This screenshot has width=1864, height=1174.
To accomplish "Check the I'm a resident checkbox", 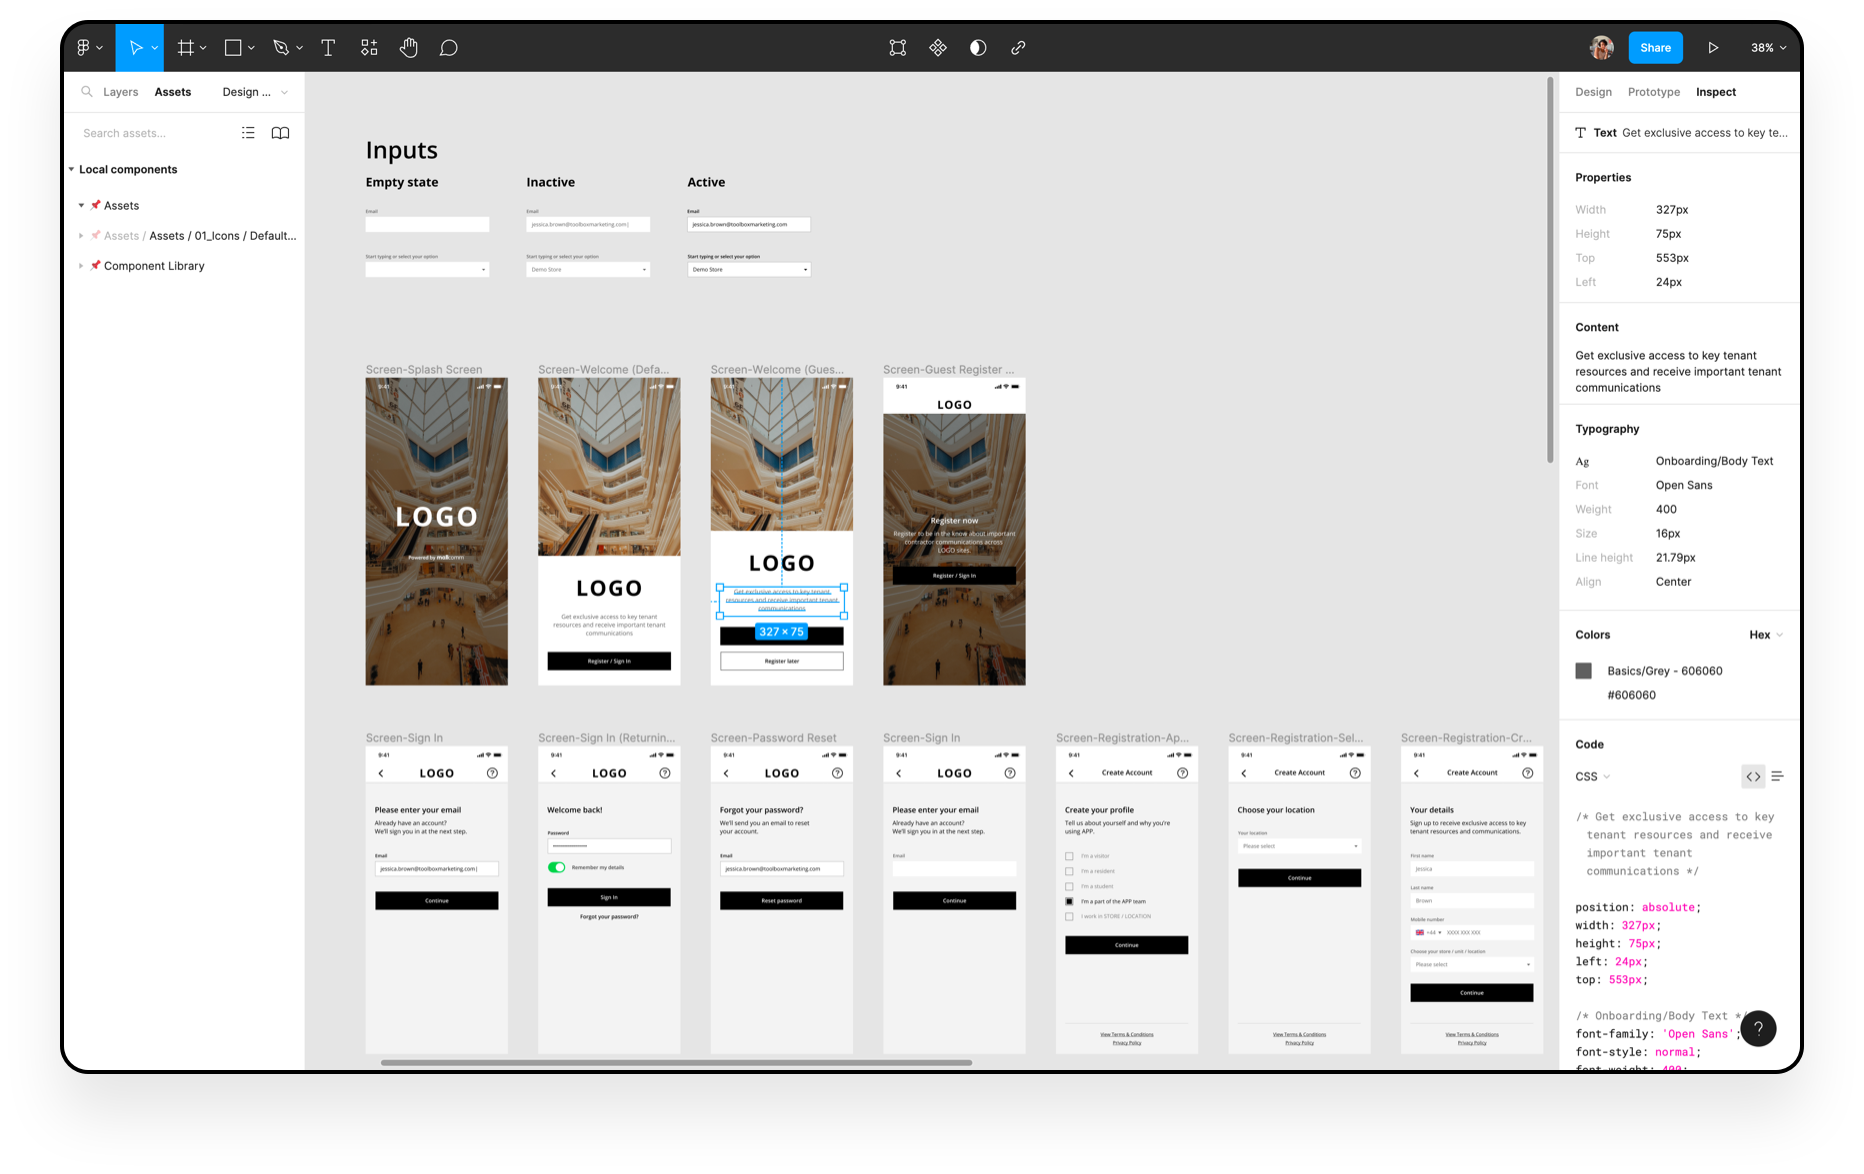I will click(x=1069, y=871).
